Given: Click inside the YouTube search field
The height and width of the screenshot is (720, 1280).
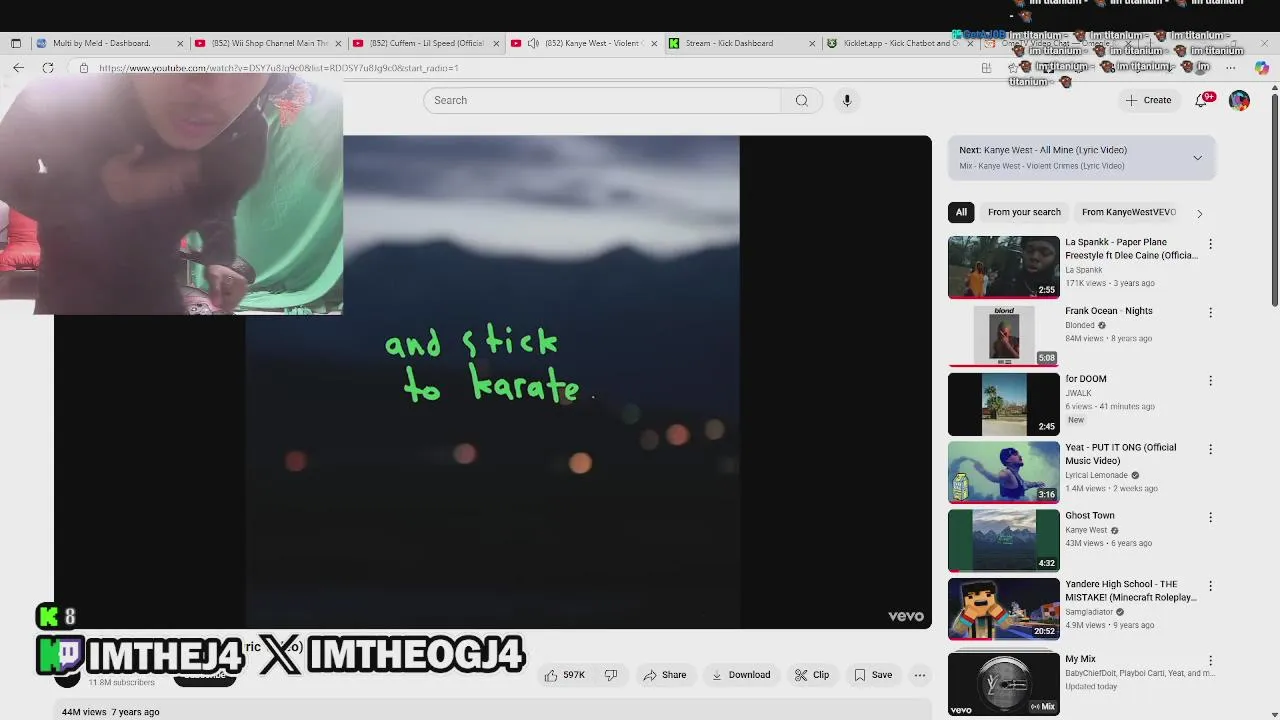Looking at the screenshot, I should click(602, 100).
